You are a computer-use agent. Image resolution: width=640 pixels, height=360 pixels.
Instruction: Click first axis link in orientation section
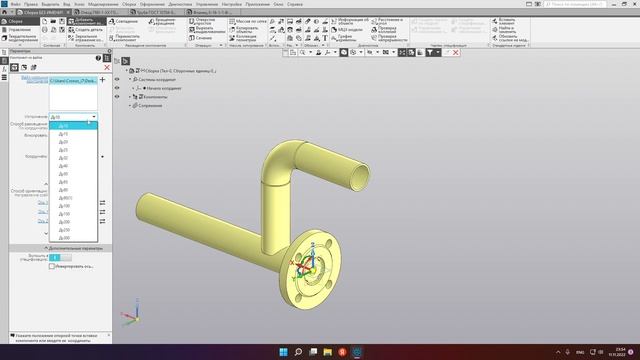tap(43, 203)
